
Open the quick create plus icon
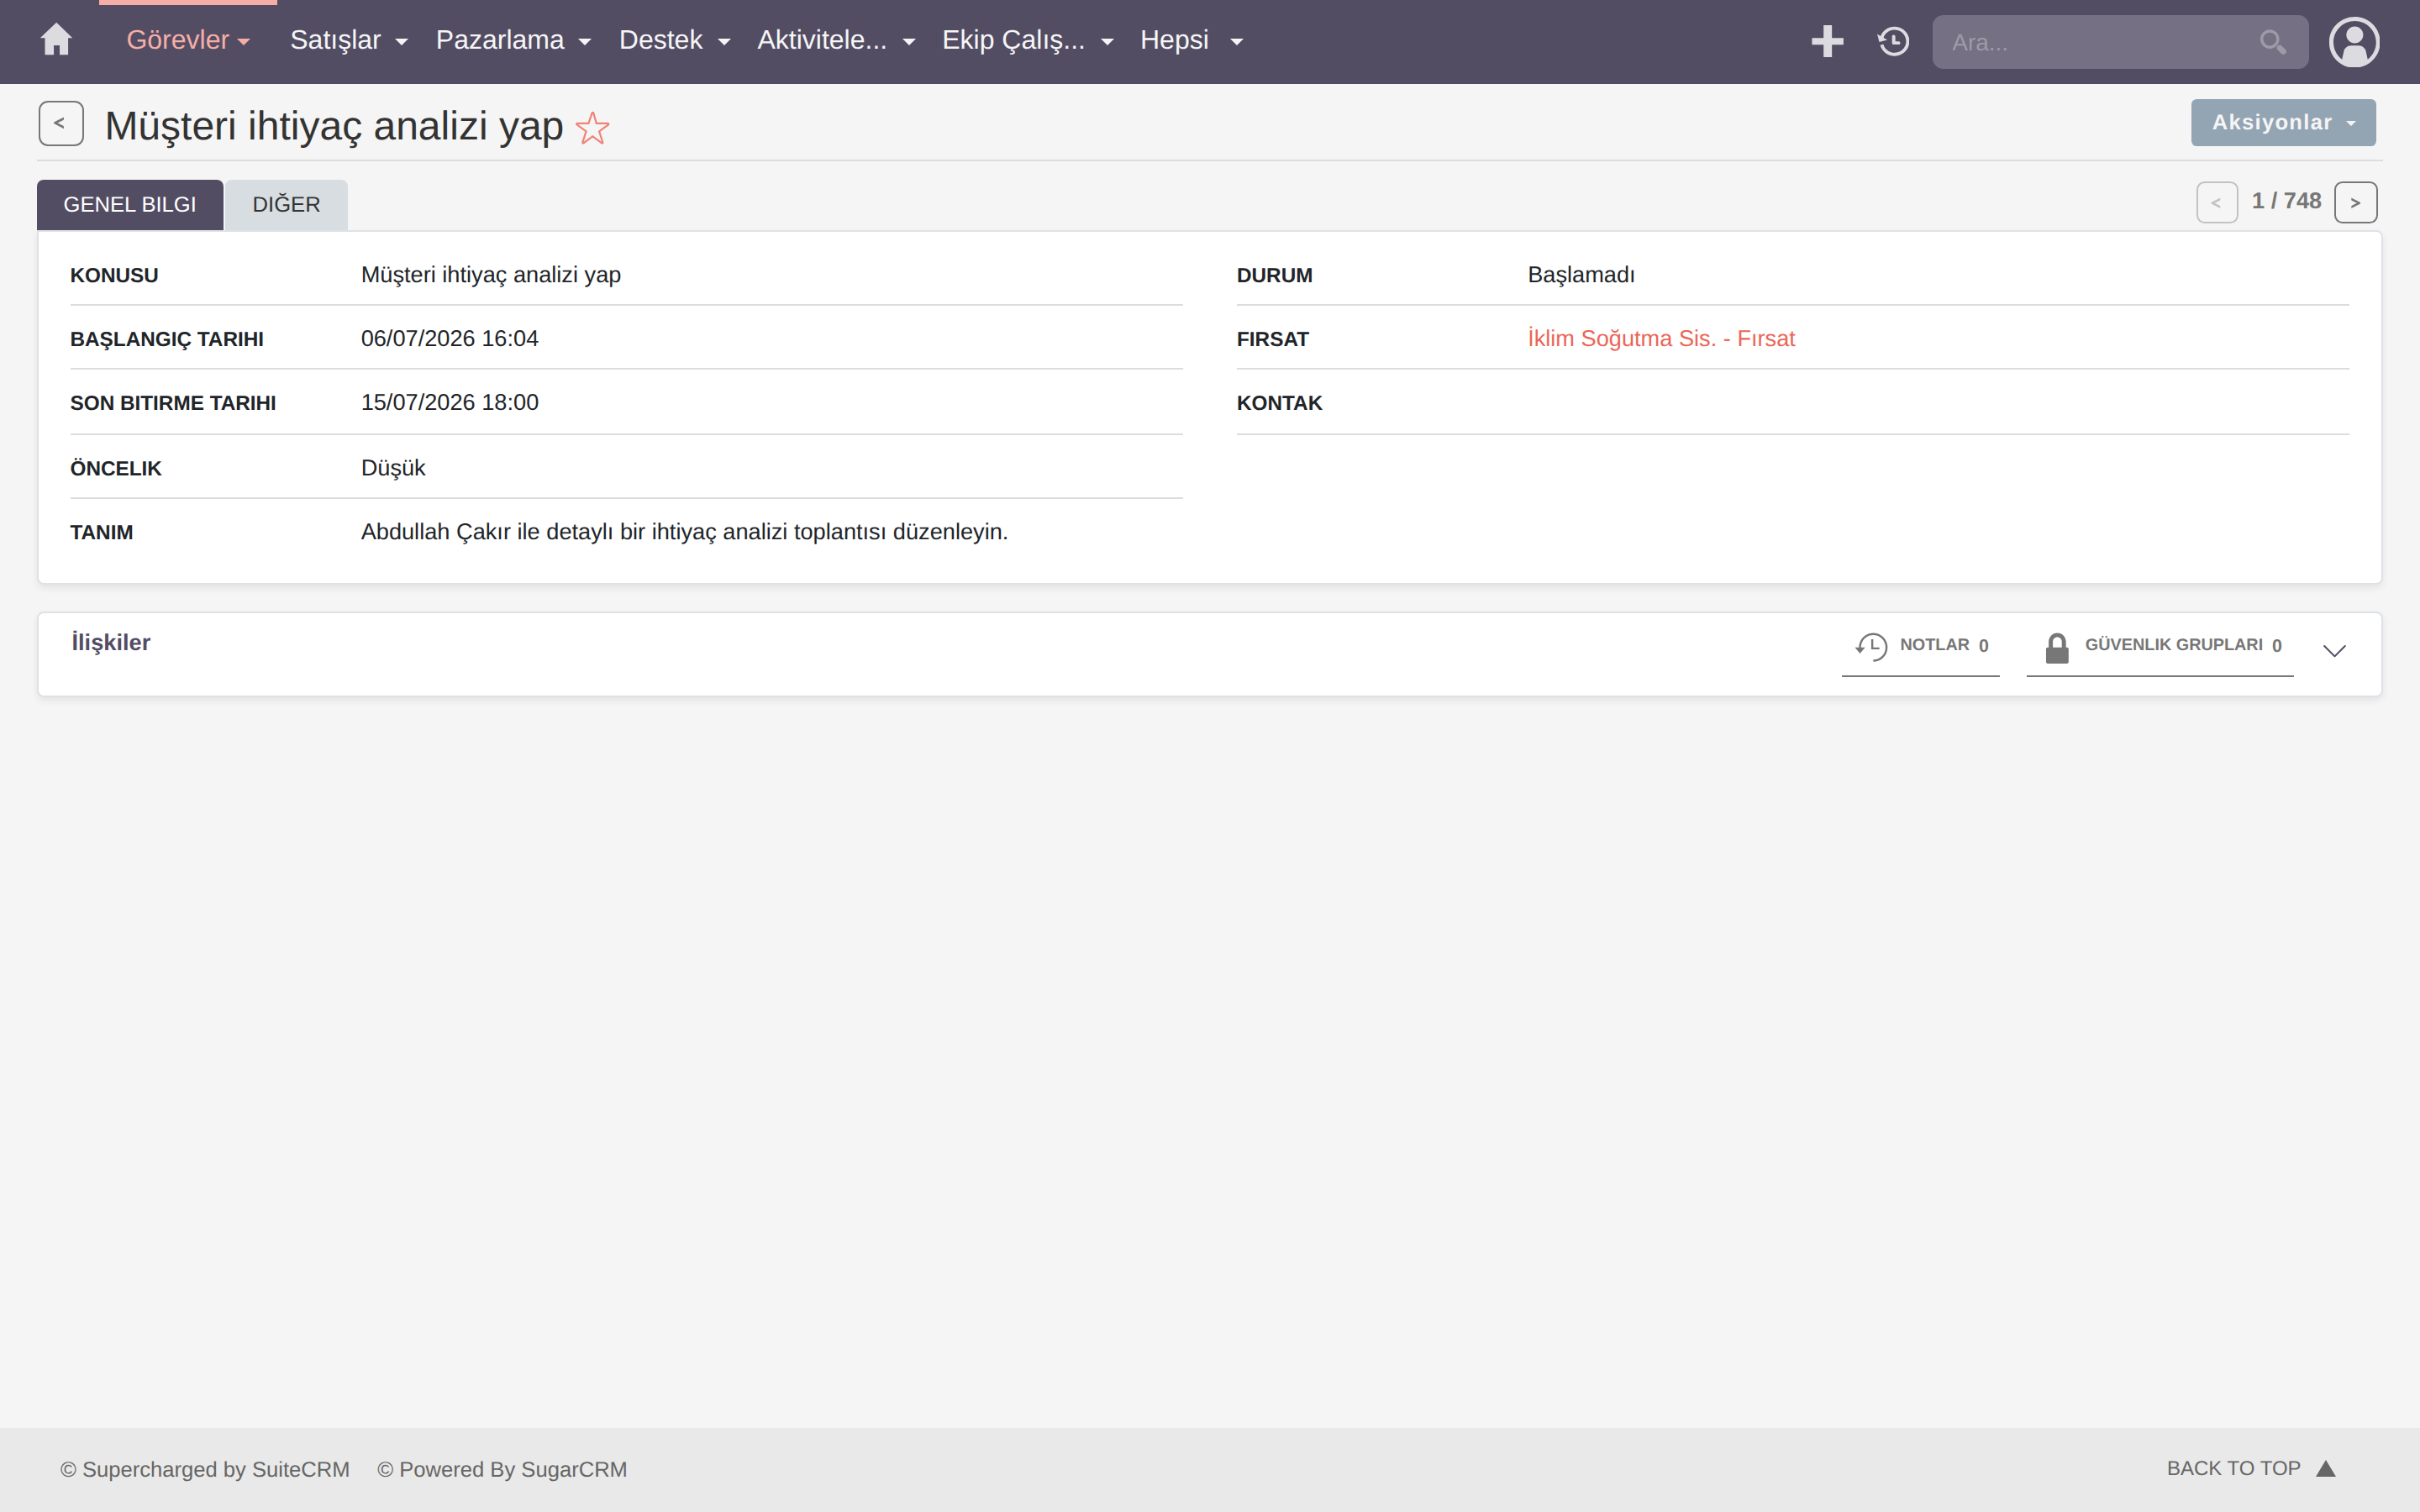point(1826,41)
